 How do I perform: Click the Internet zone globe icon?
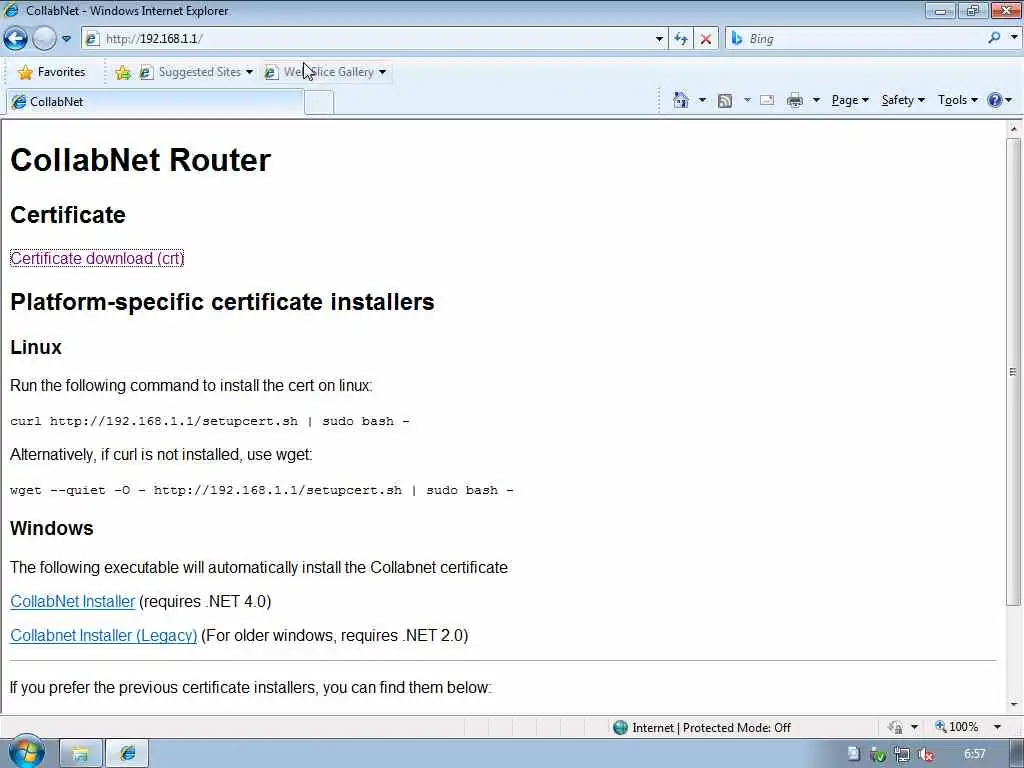[x=620, y=728]
